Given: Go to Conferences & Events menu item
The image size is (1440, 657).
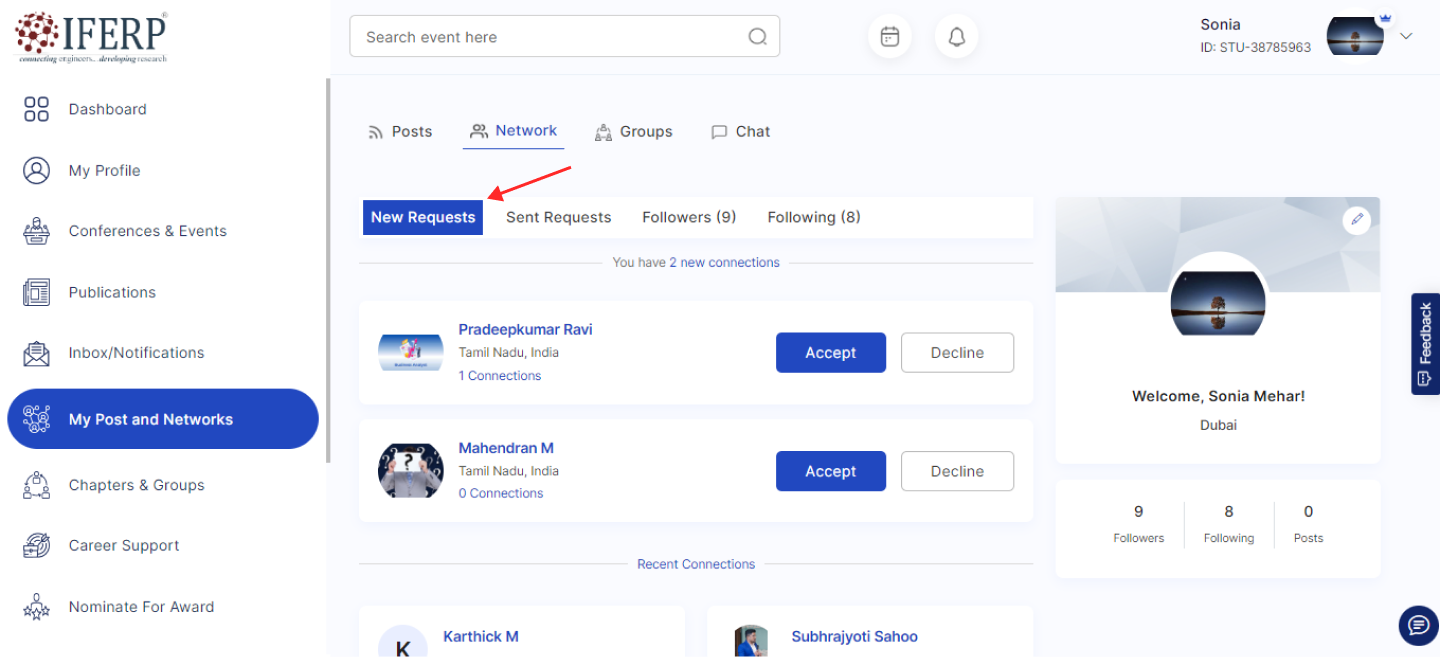Looking at the screenshot, I should pos(147,231).
